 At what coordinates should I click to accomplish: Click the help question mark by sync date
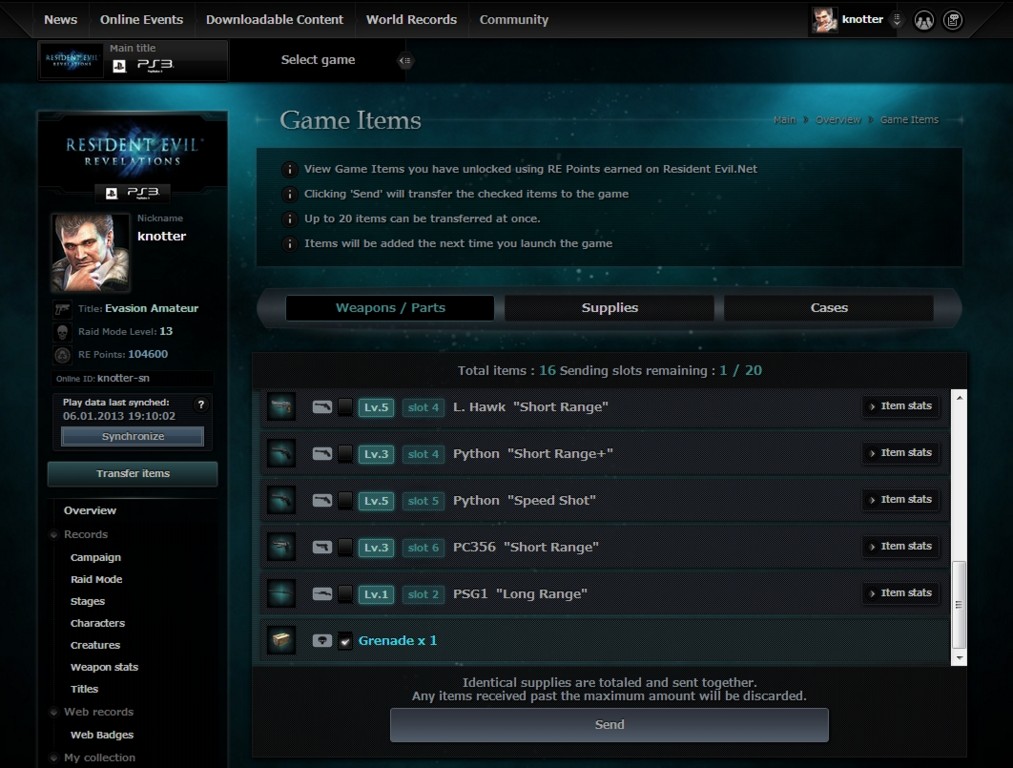pos(201,404)
